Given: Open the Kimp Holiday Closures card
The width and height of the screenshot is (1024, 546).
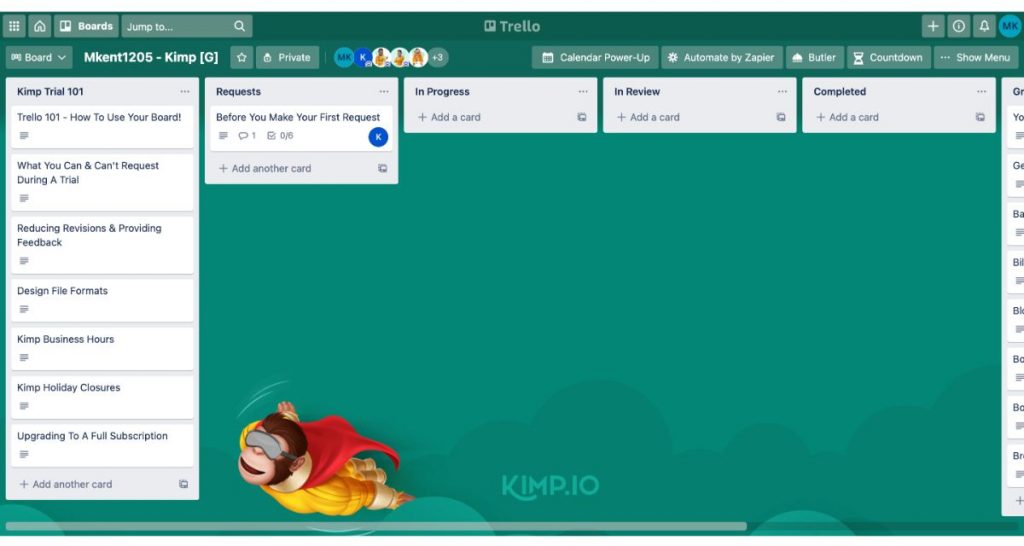Looking at the screenshot, I should [x=103, y=396].
